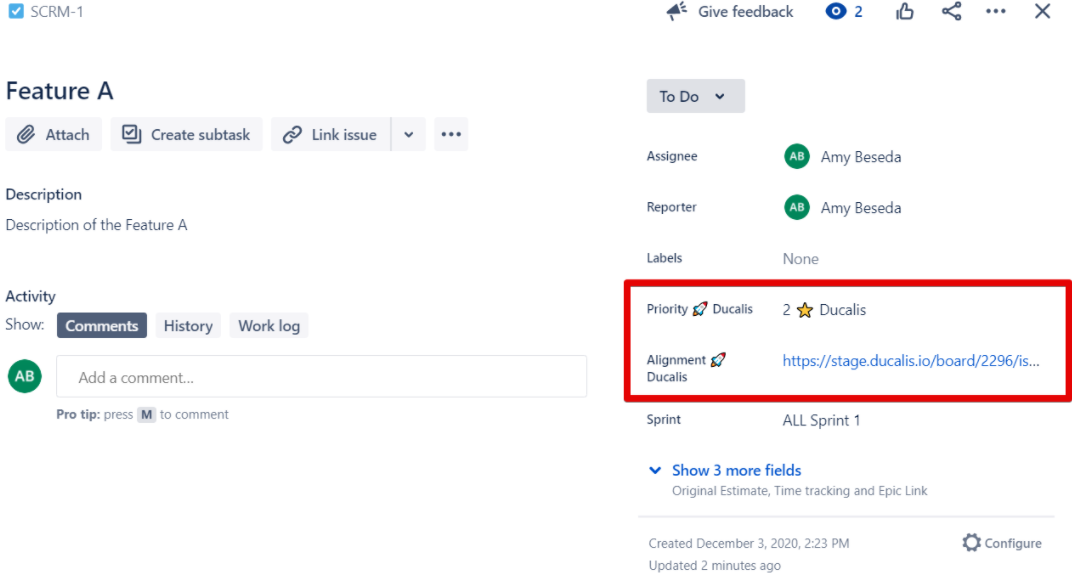The image size is (1072, 578).
Task: Select the Comments tab
Action: [x=101, y=326]
